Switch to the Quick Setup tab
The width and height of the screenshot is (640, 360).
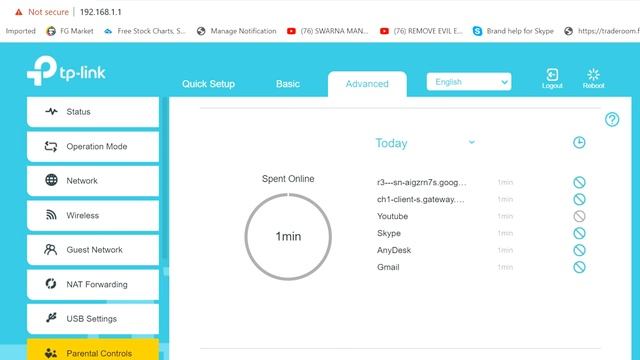pyautogui.click(x=208, y=84)
